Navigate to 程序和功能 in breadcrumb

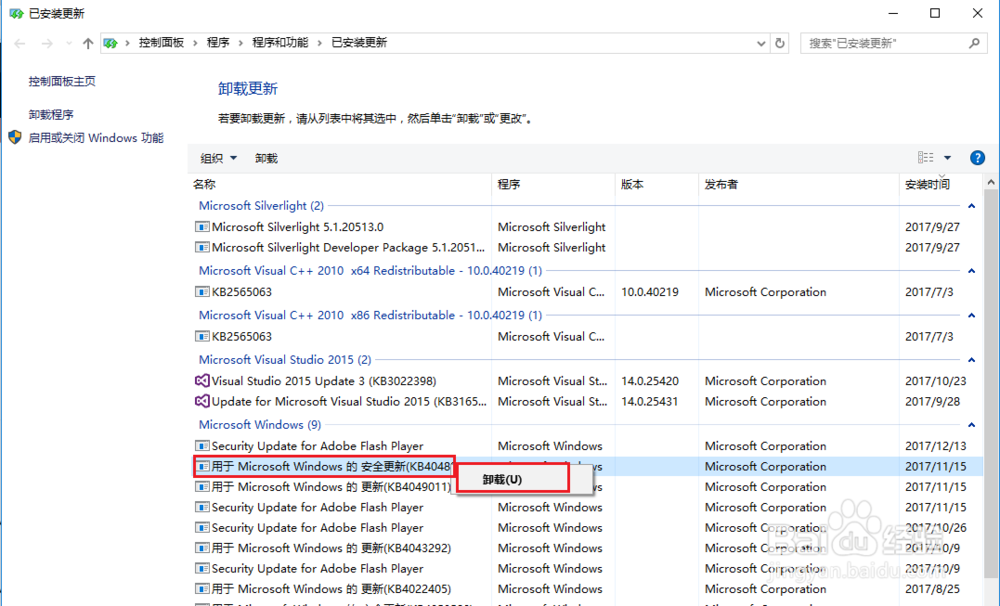280,43
